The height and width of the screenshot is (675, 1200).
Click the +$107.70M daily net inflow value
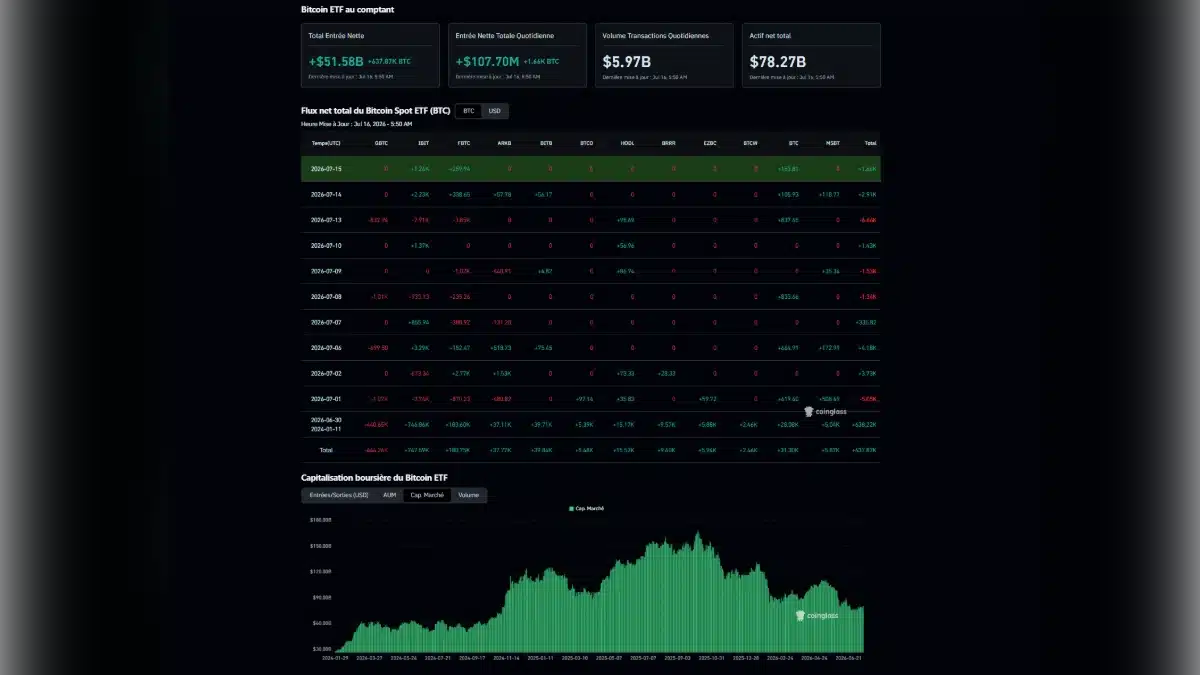(487, 61)
